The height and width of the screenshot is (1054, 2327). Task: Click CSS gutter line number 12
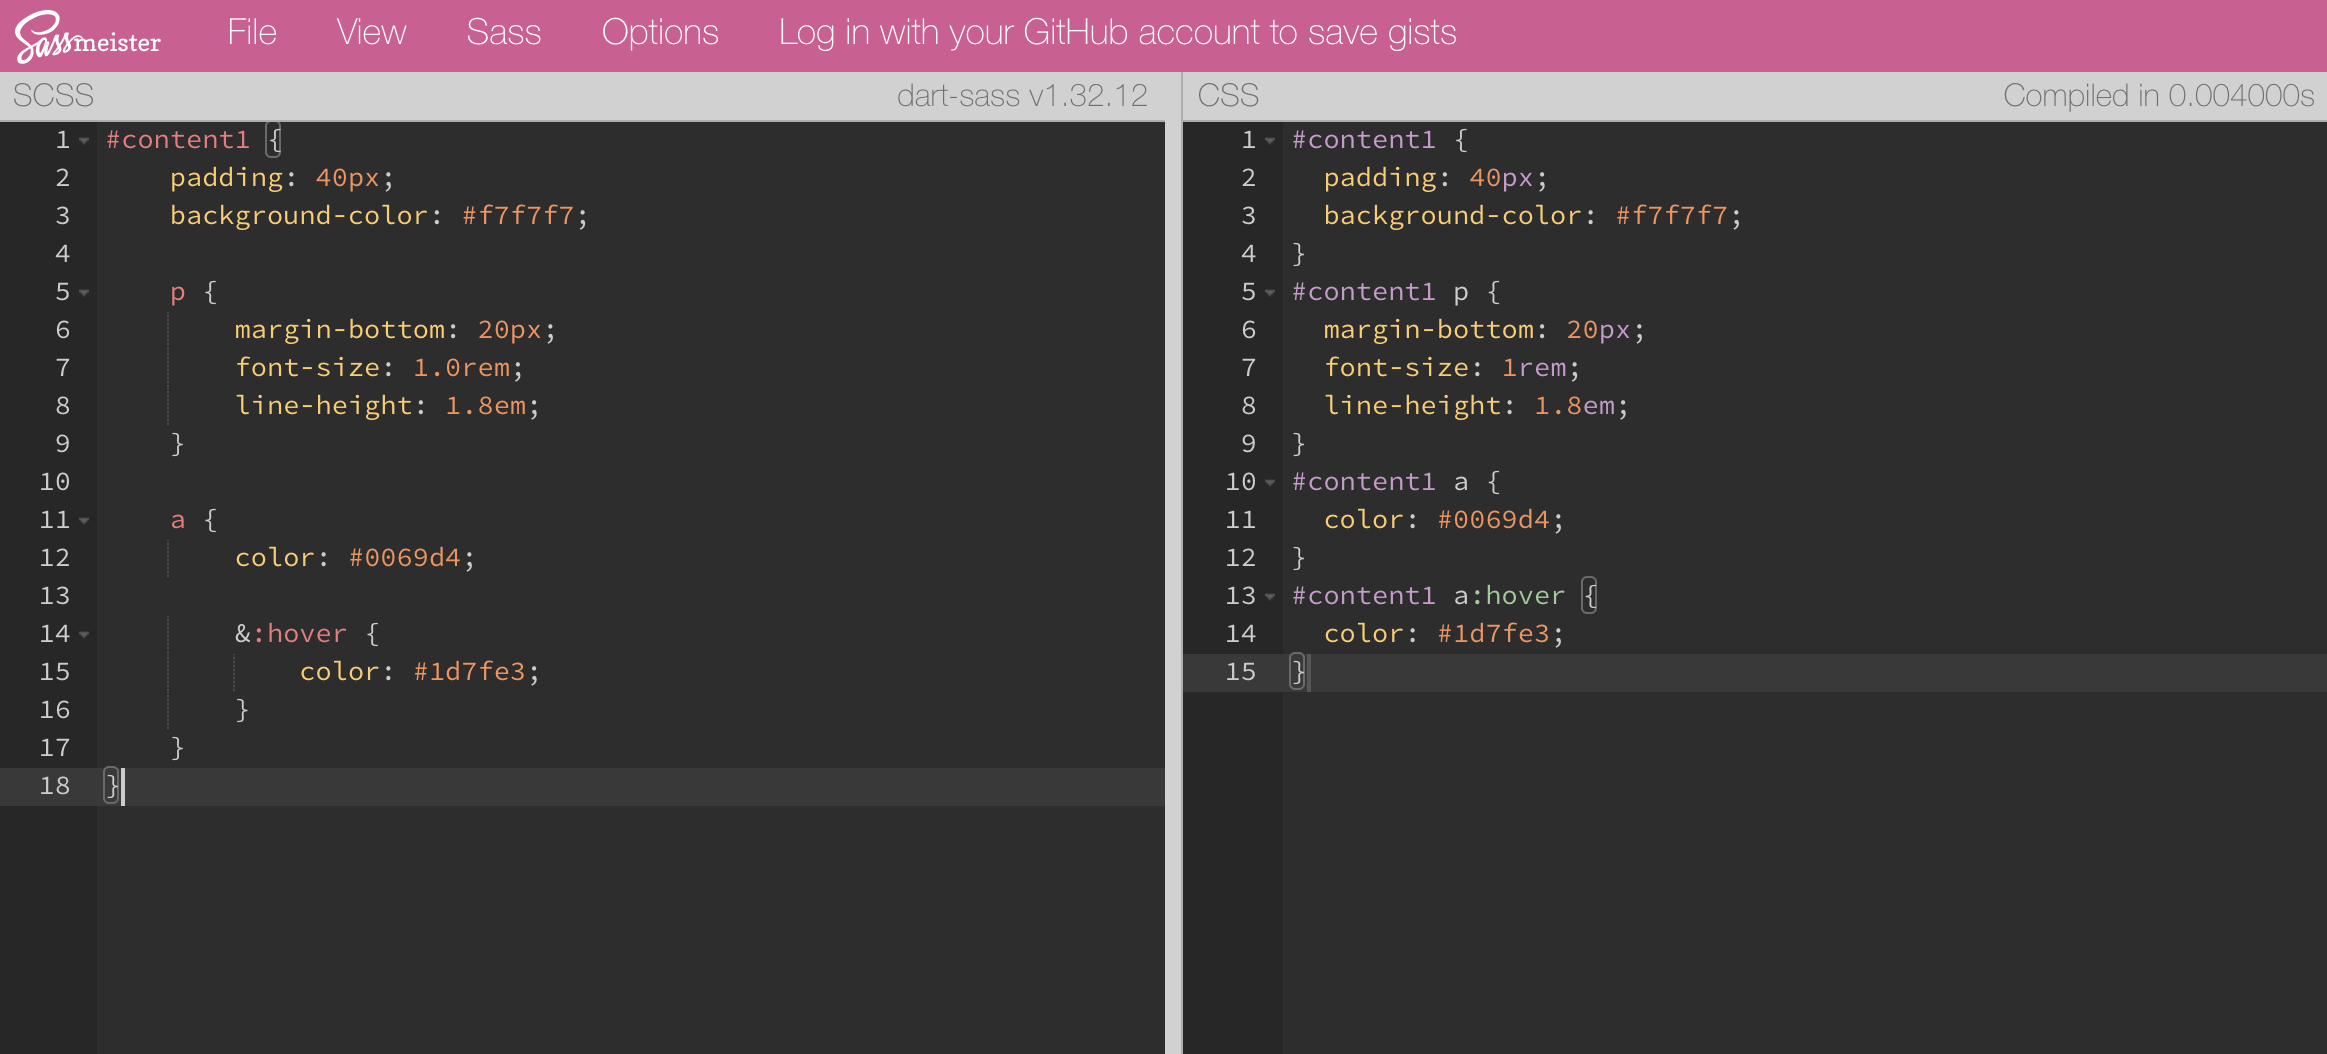1240,557
